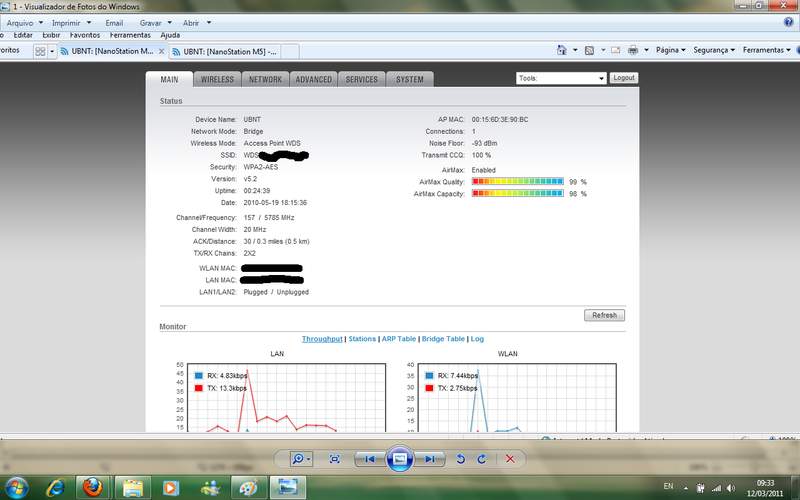Viewport: 800px width, 500px height.
Task: Click Email in Photo Viewer toolbar
Action: click(114, 23)
